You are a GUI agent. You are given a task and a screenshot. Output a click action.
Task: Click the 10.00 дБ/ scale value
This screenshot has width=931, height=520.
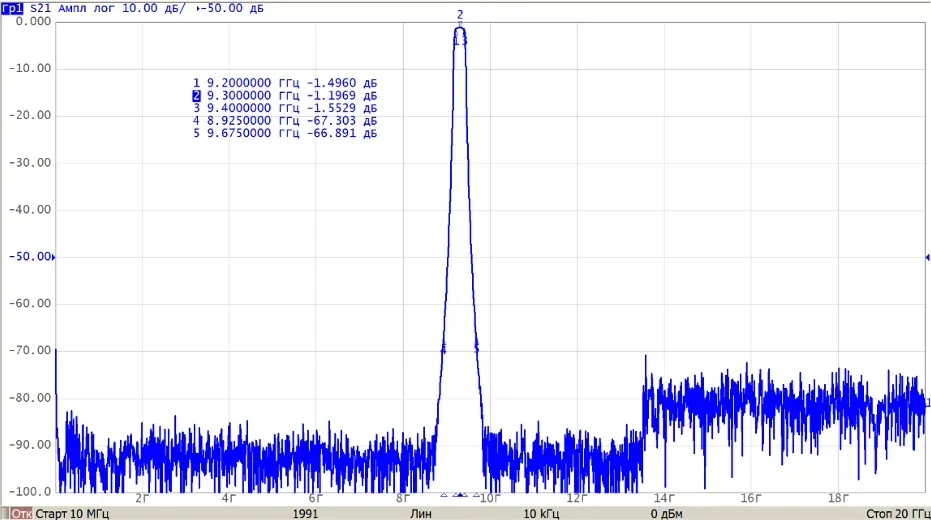pos(154,8)
